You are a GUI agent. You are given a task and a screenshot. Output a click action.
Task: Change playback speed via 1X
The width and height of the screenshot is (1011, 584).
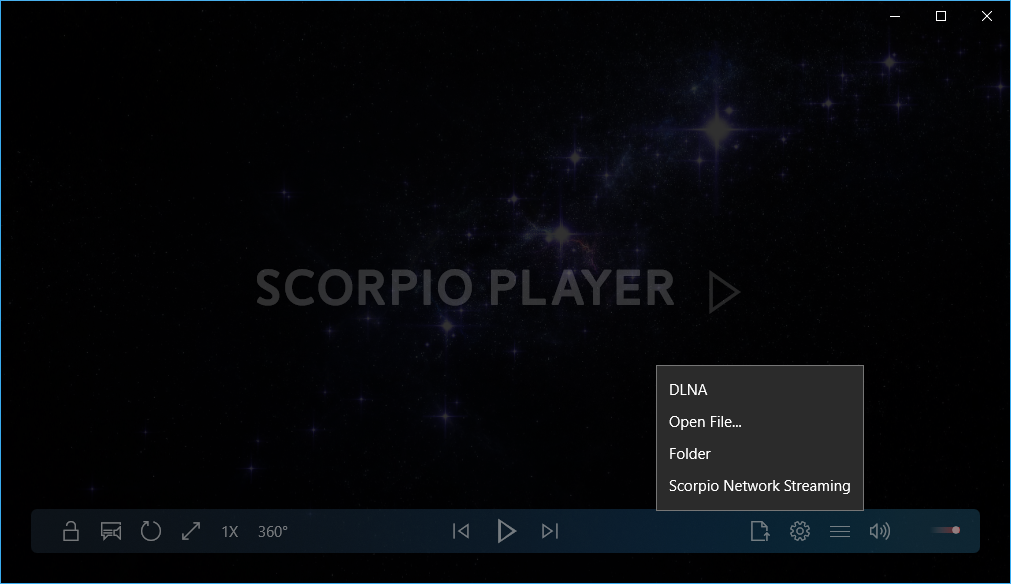click(x=230, y=532)
